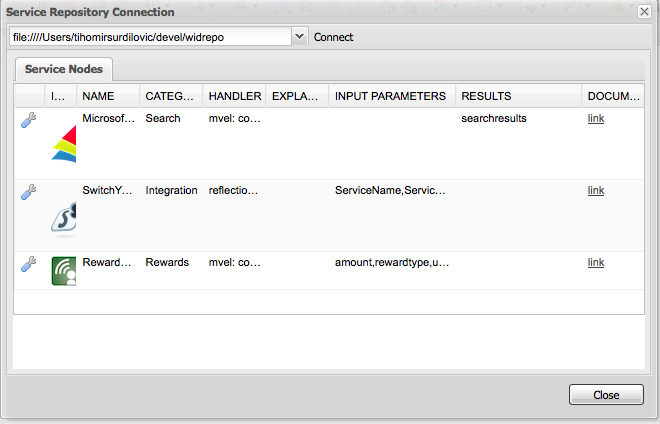Click wrench icon in Rewards service row

coord(29,263)
